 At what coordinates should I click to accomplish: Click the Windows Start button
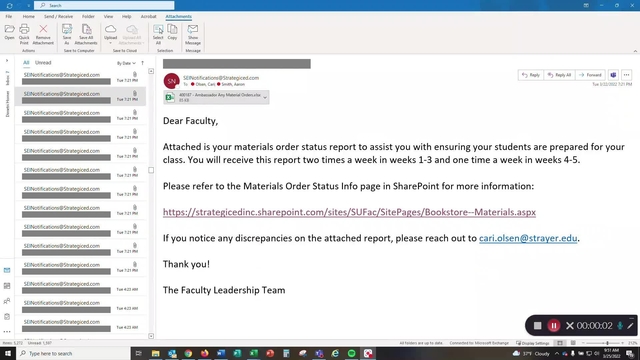pyautogui.click(x=8, y=353)
